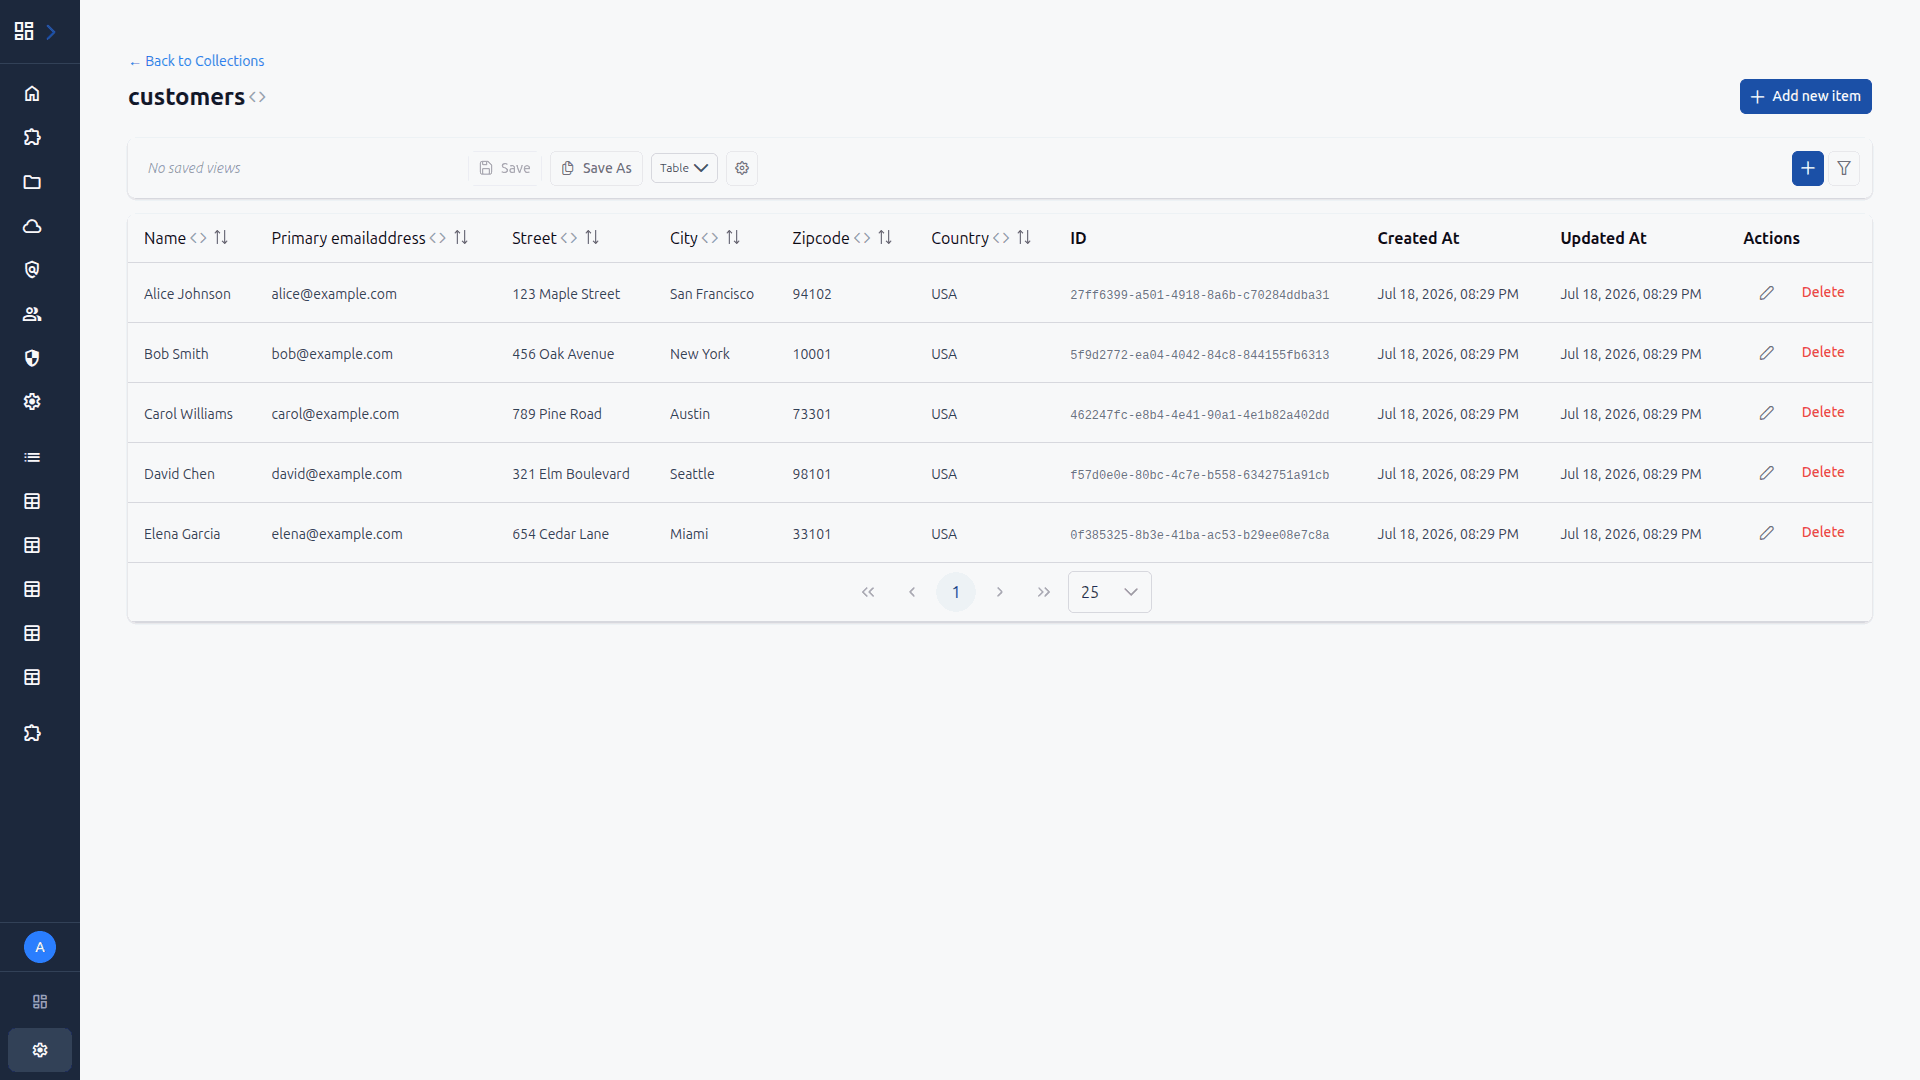This screenshot has width=1920, height=1080.
Task: Go to last page
Action: [x=1044, y=592]
